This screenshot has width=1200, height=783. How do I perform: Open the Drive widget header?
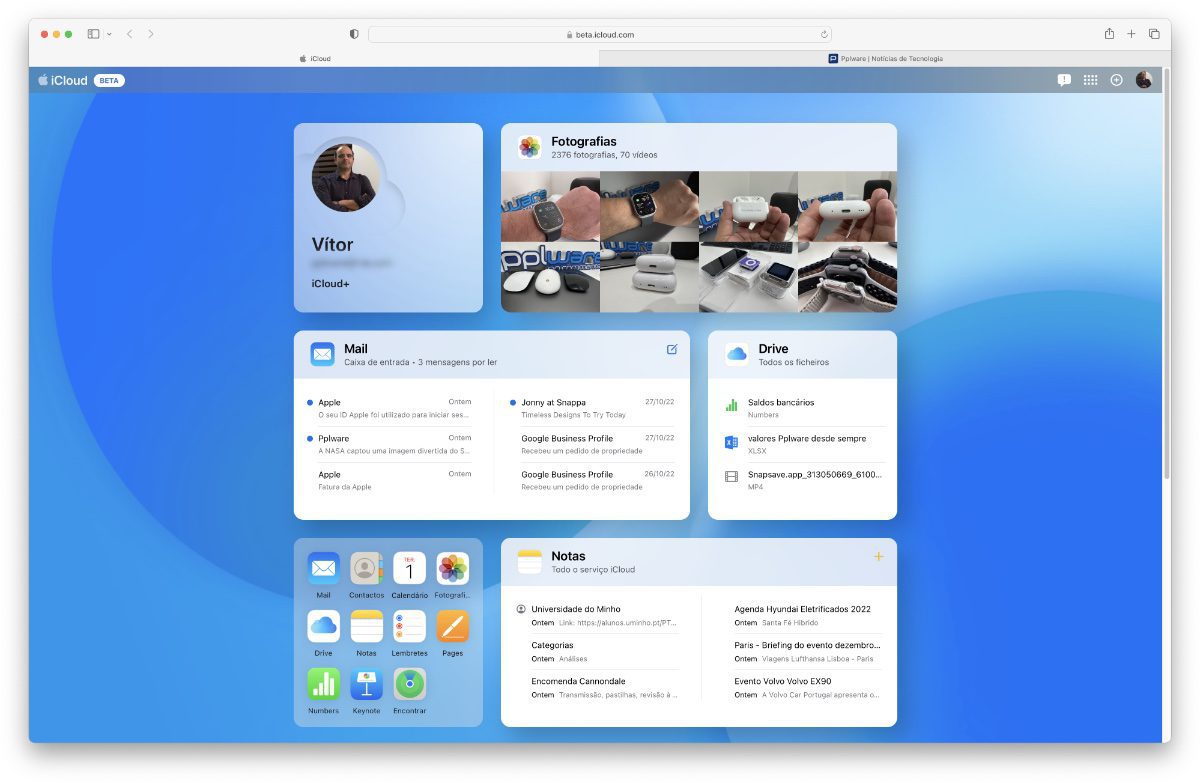802,354
